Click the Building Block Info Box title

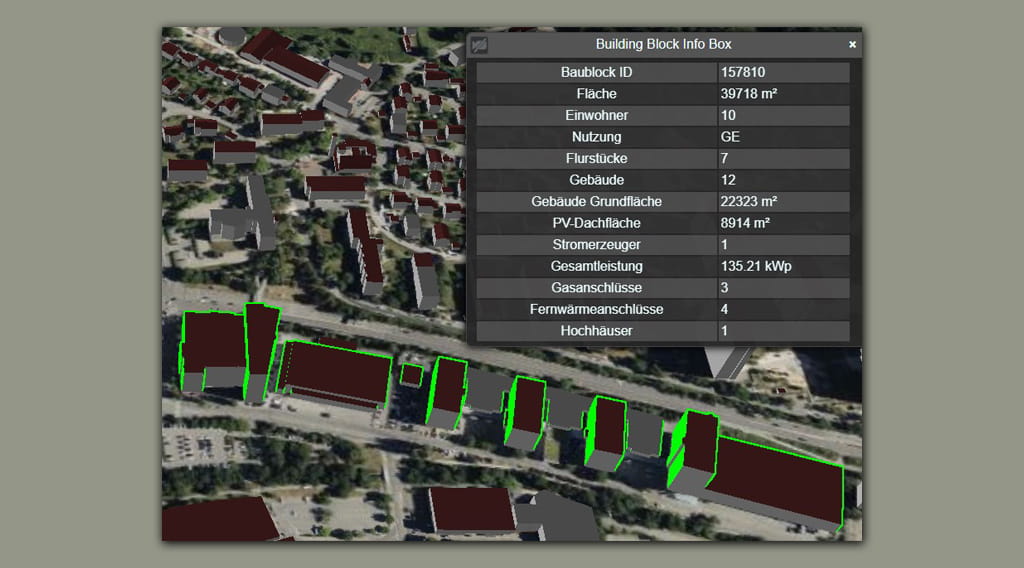pos(663,45)
